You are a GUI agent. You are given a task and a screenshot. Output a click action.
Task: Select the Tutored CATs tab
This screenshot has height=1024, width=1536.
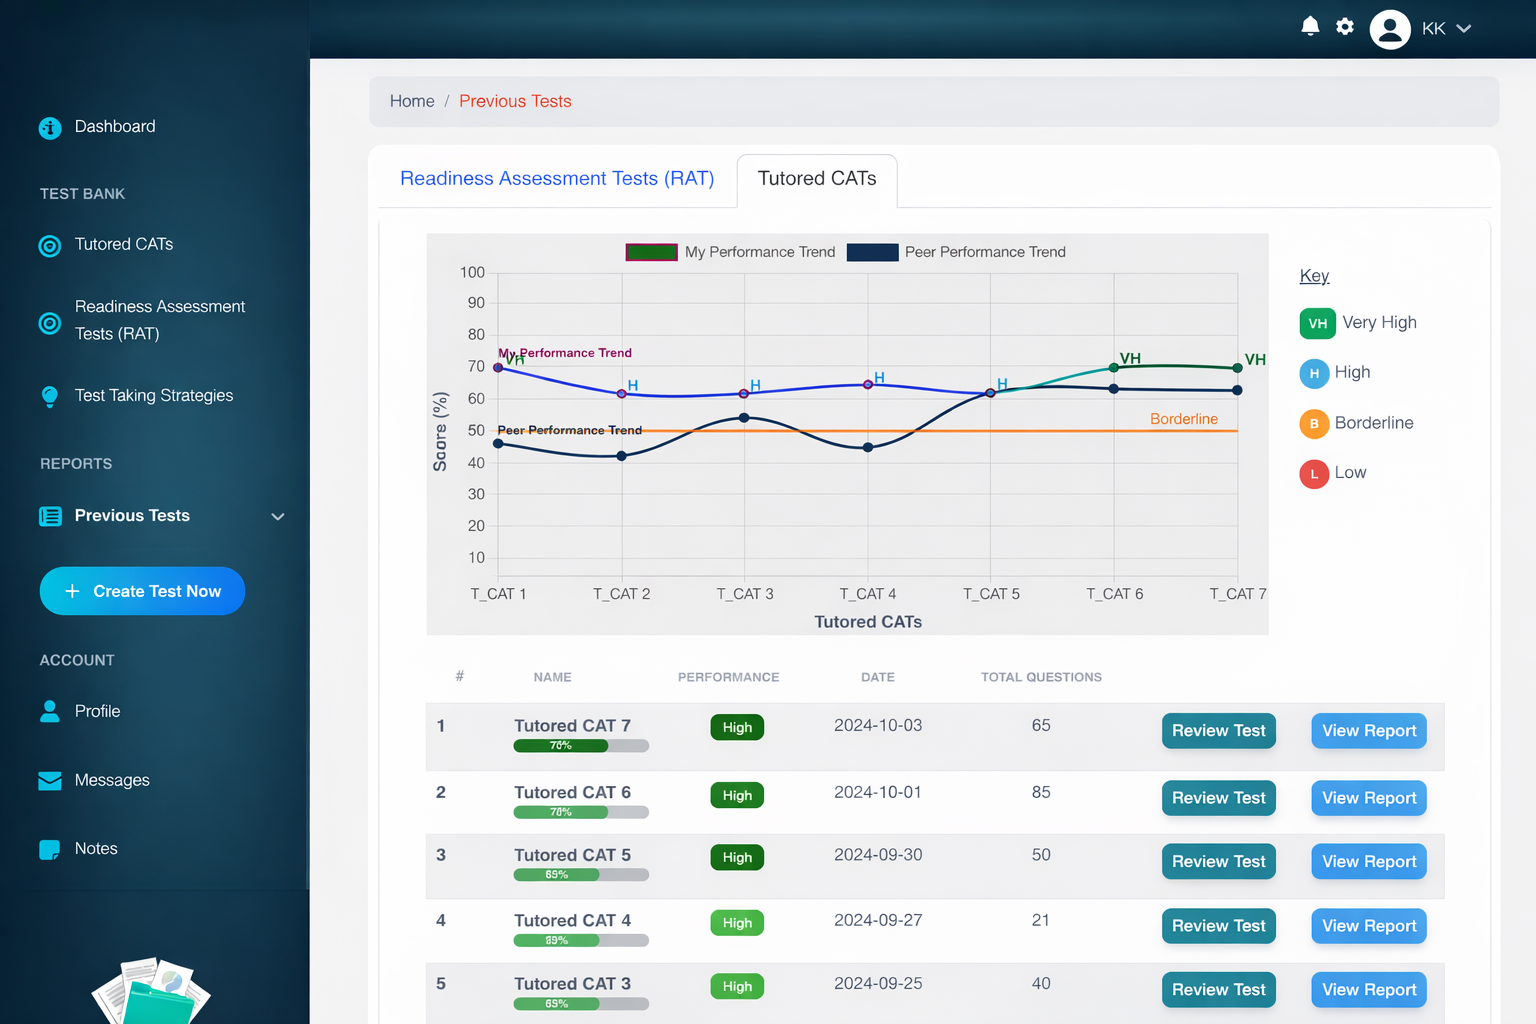pos(816,179)
